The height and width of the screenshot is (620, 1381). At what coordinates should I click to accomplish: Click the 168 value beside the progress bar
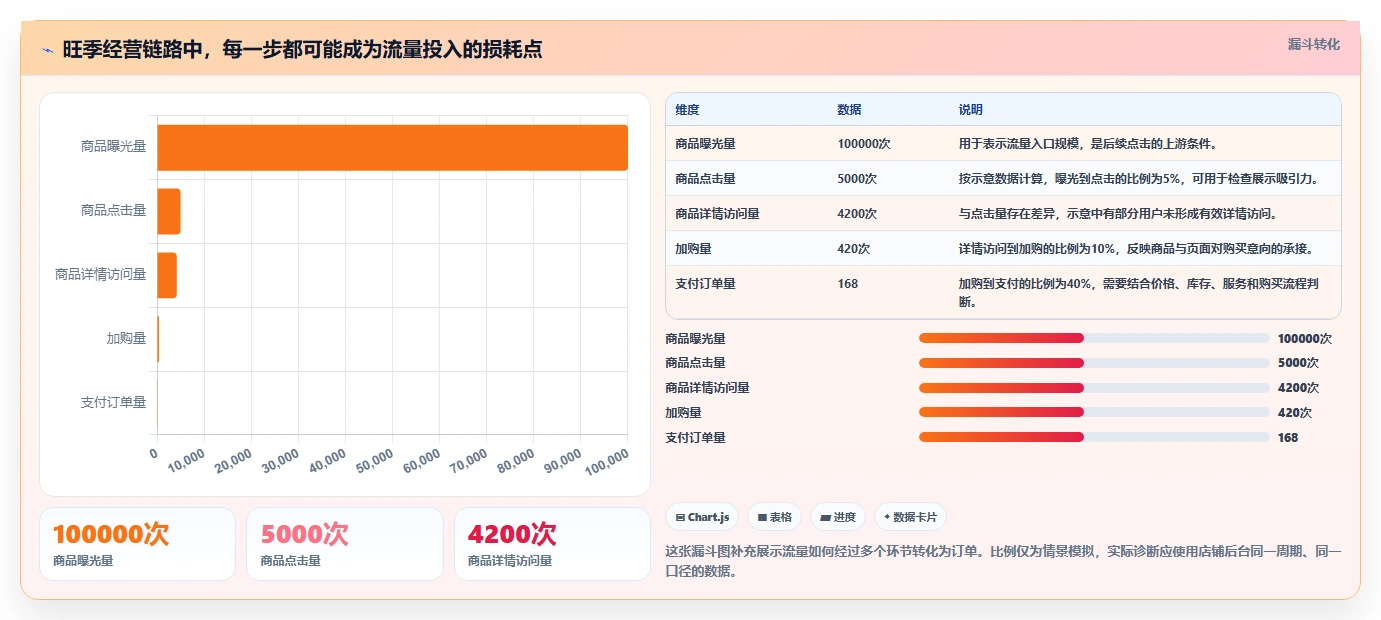pos(1288,437)
